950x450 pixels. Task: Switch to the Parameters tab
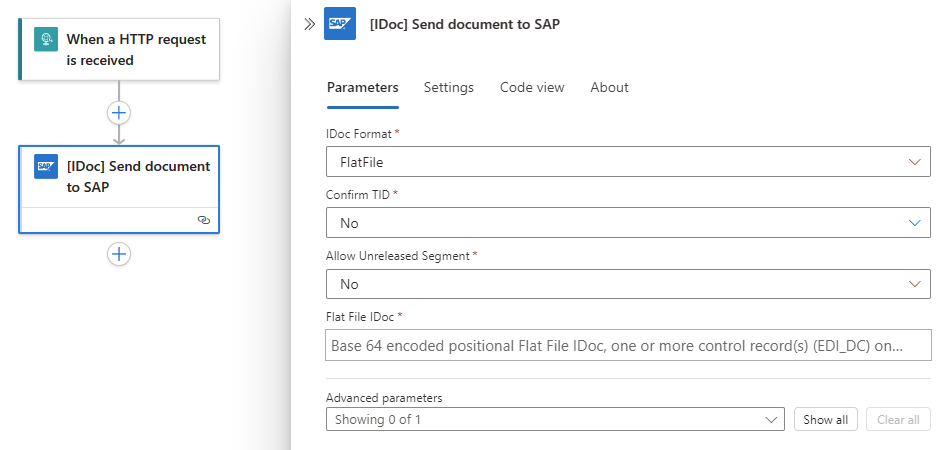click(x=362, y=88)
